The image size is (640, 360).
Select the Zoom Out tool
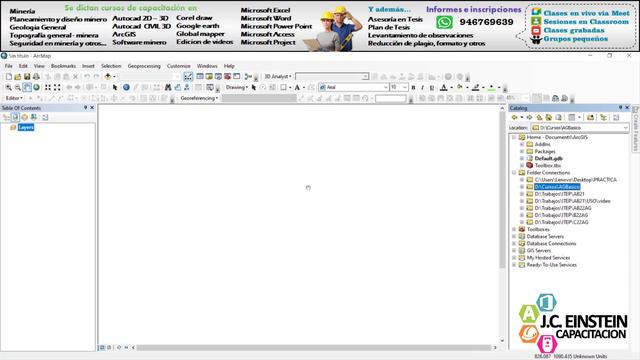click(x=18, y=87)
